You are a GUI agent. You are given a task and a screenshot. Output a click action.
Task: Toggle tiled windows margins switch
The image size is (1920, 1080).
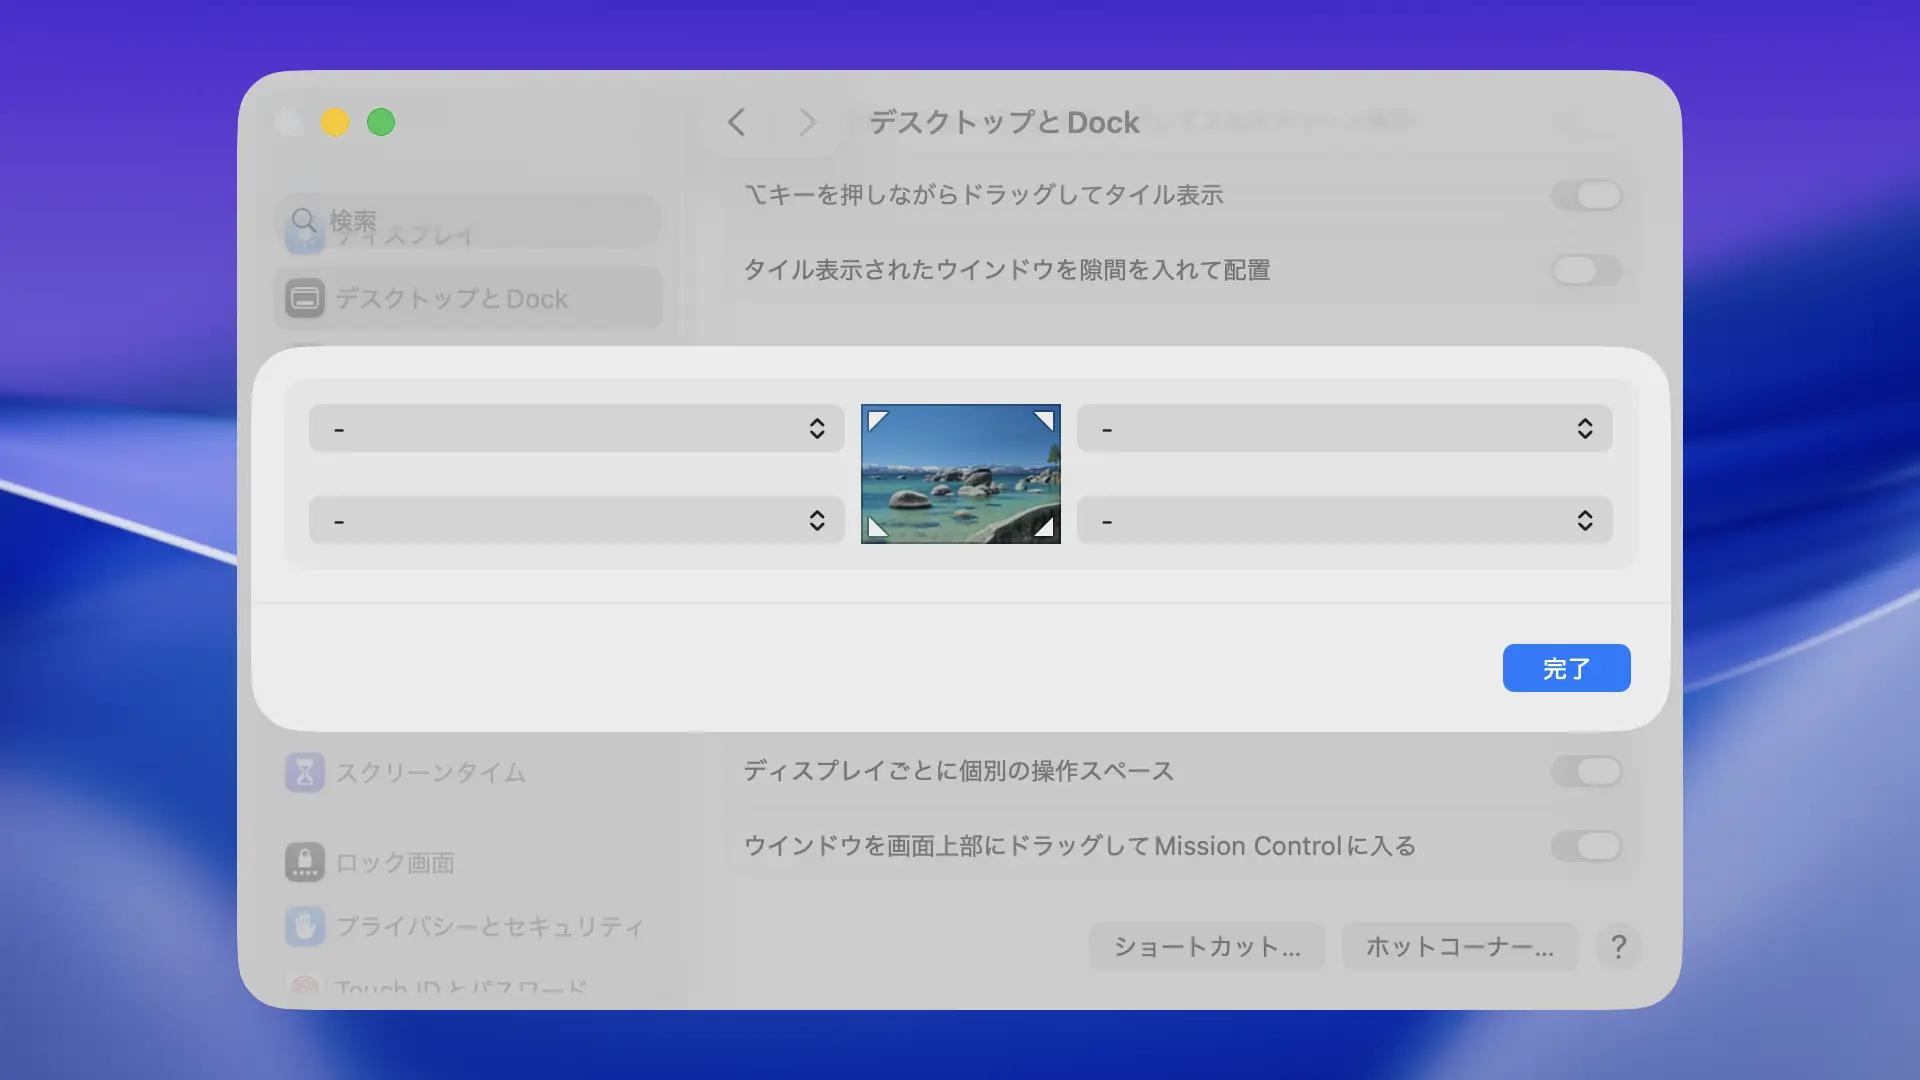click(x=1587, y=270)
